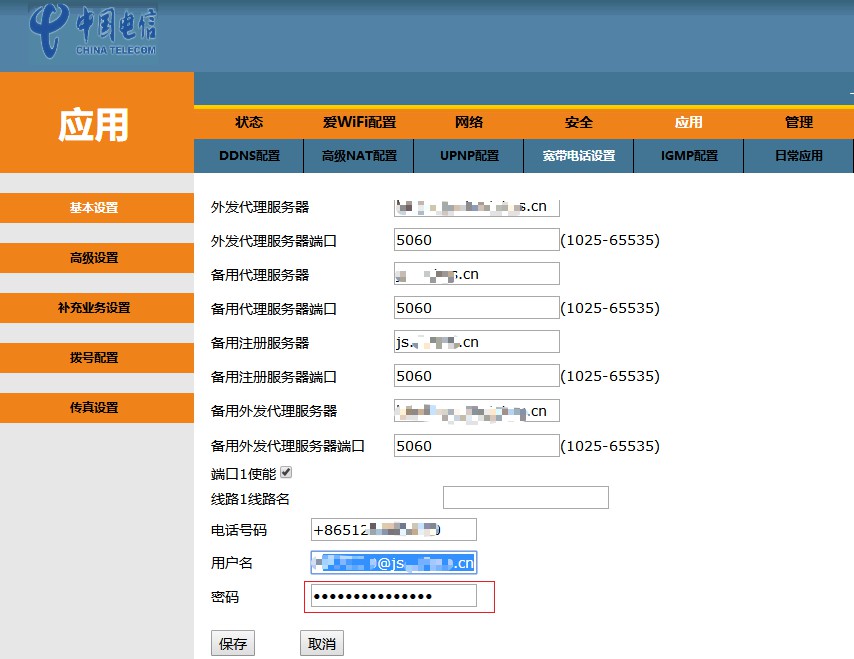This screenshot has width=854, height=659.
Task: Switch to the 网络 tab
Action: (468, 122)
